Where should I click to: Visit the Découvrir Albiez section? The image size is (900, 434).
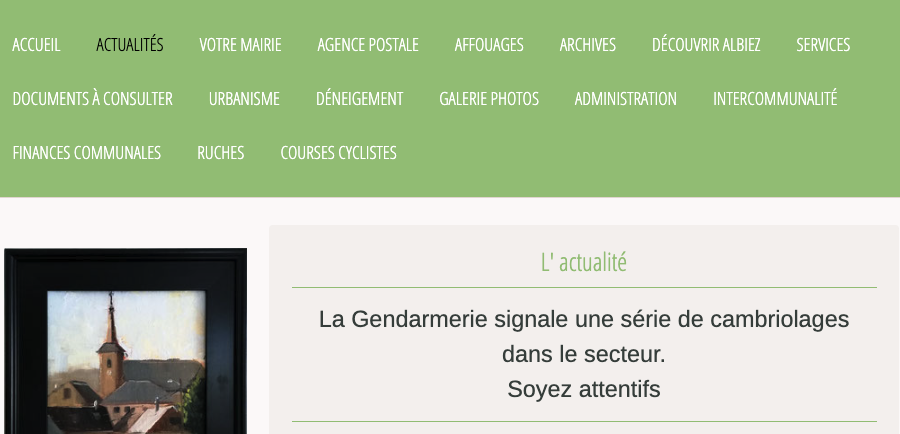[x=706, y=45]
